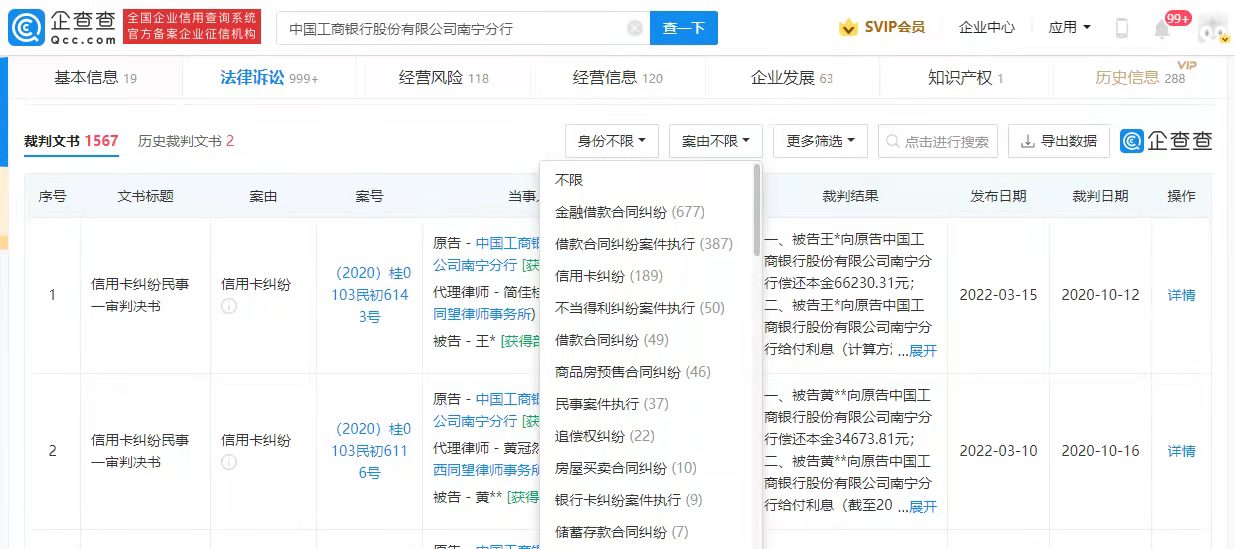Select 历史裁判文书 sub-tab
Image resolution: width=1235 pixels, height=549 pixels.
pyautogui.click(x=185, y=141)
